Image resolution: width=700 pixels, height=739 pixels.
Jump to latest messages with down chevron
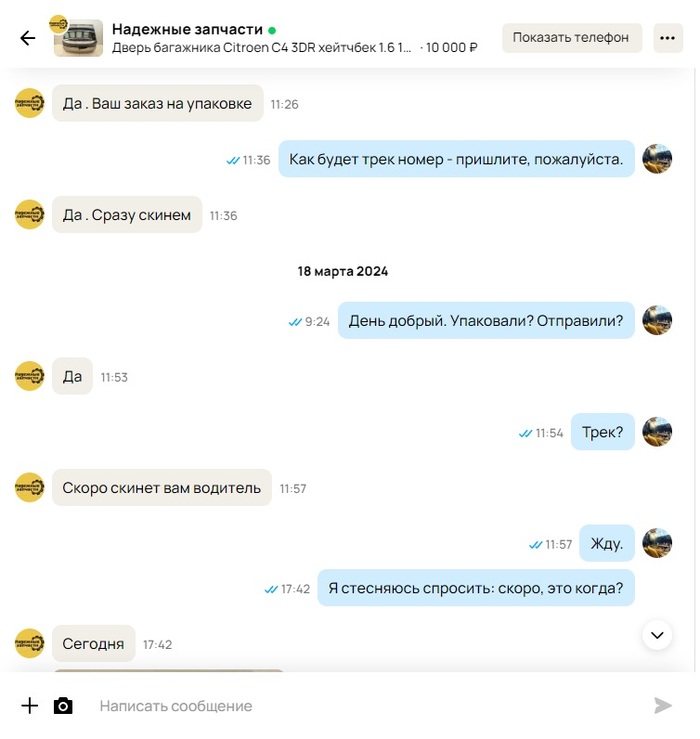point(657,635)
